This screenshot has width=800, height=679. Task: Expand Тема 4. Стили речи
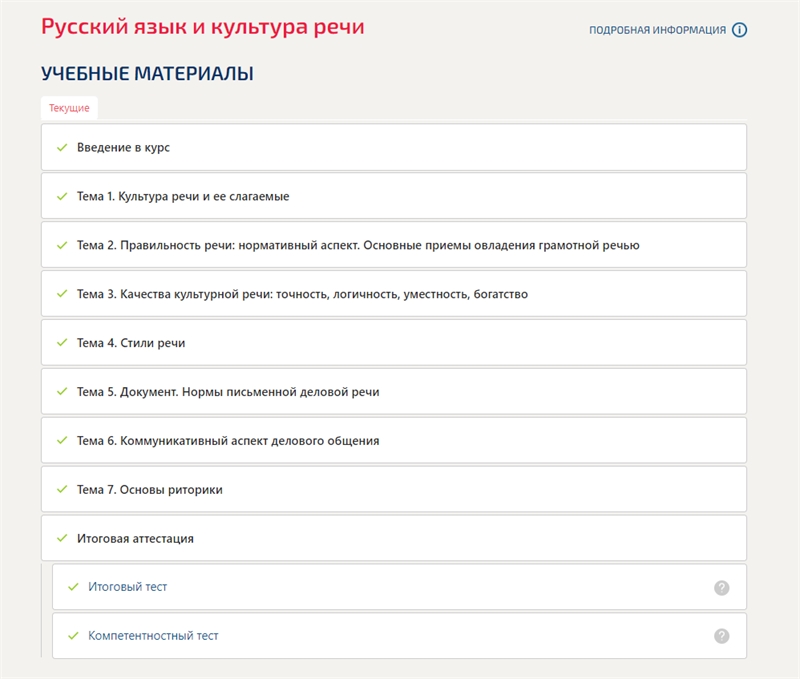click(393, 343)
